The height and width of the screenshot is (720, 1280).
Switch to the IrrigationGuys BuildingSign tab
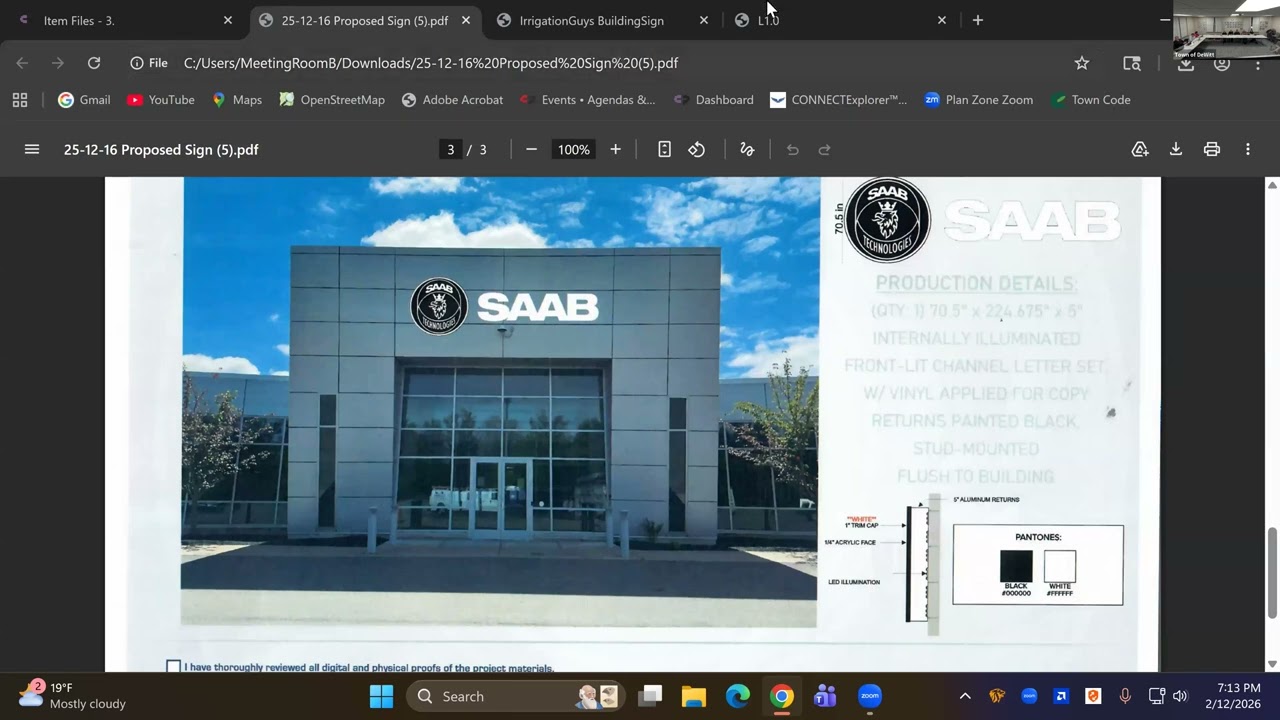pyautogui.click(x=602, y=20)
